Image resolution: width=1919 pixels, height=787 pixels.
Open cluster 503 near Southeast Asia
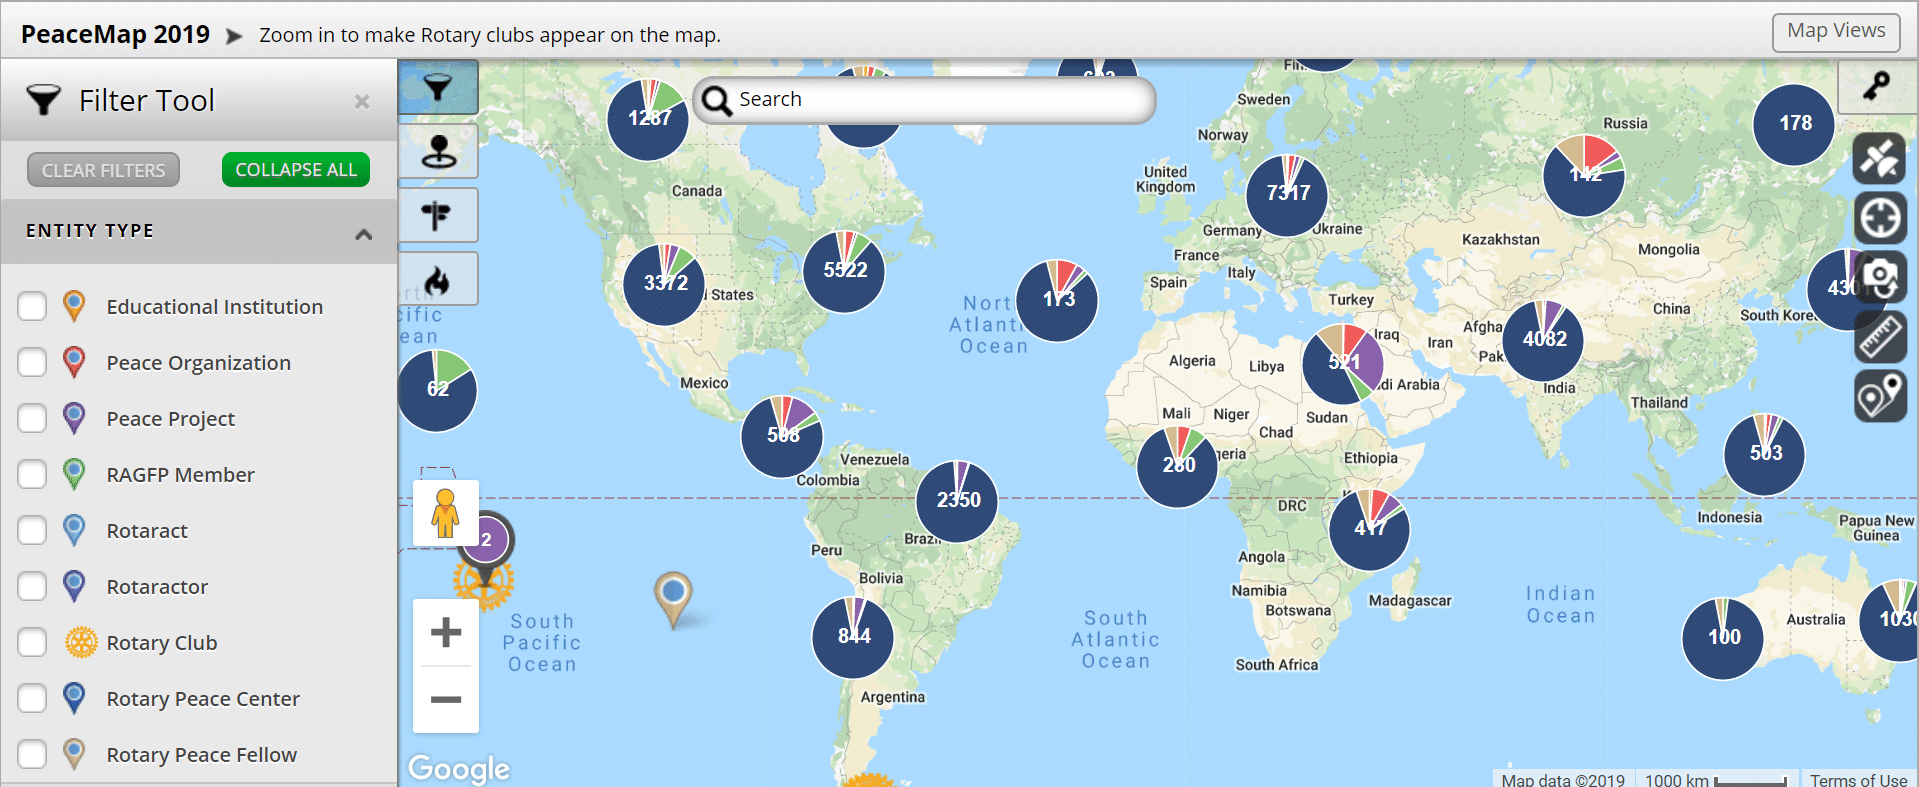click(1765, 454)
